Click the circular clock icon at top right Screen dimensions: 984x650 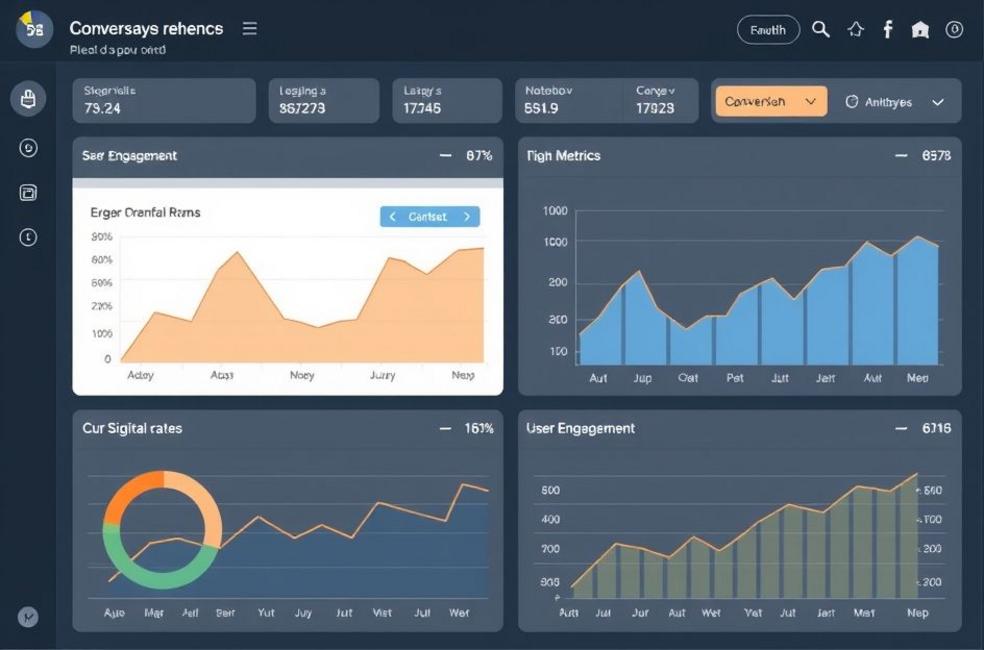[x=954, y=30]
